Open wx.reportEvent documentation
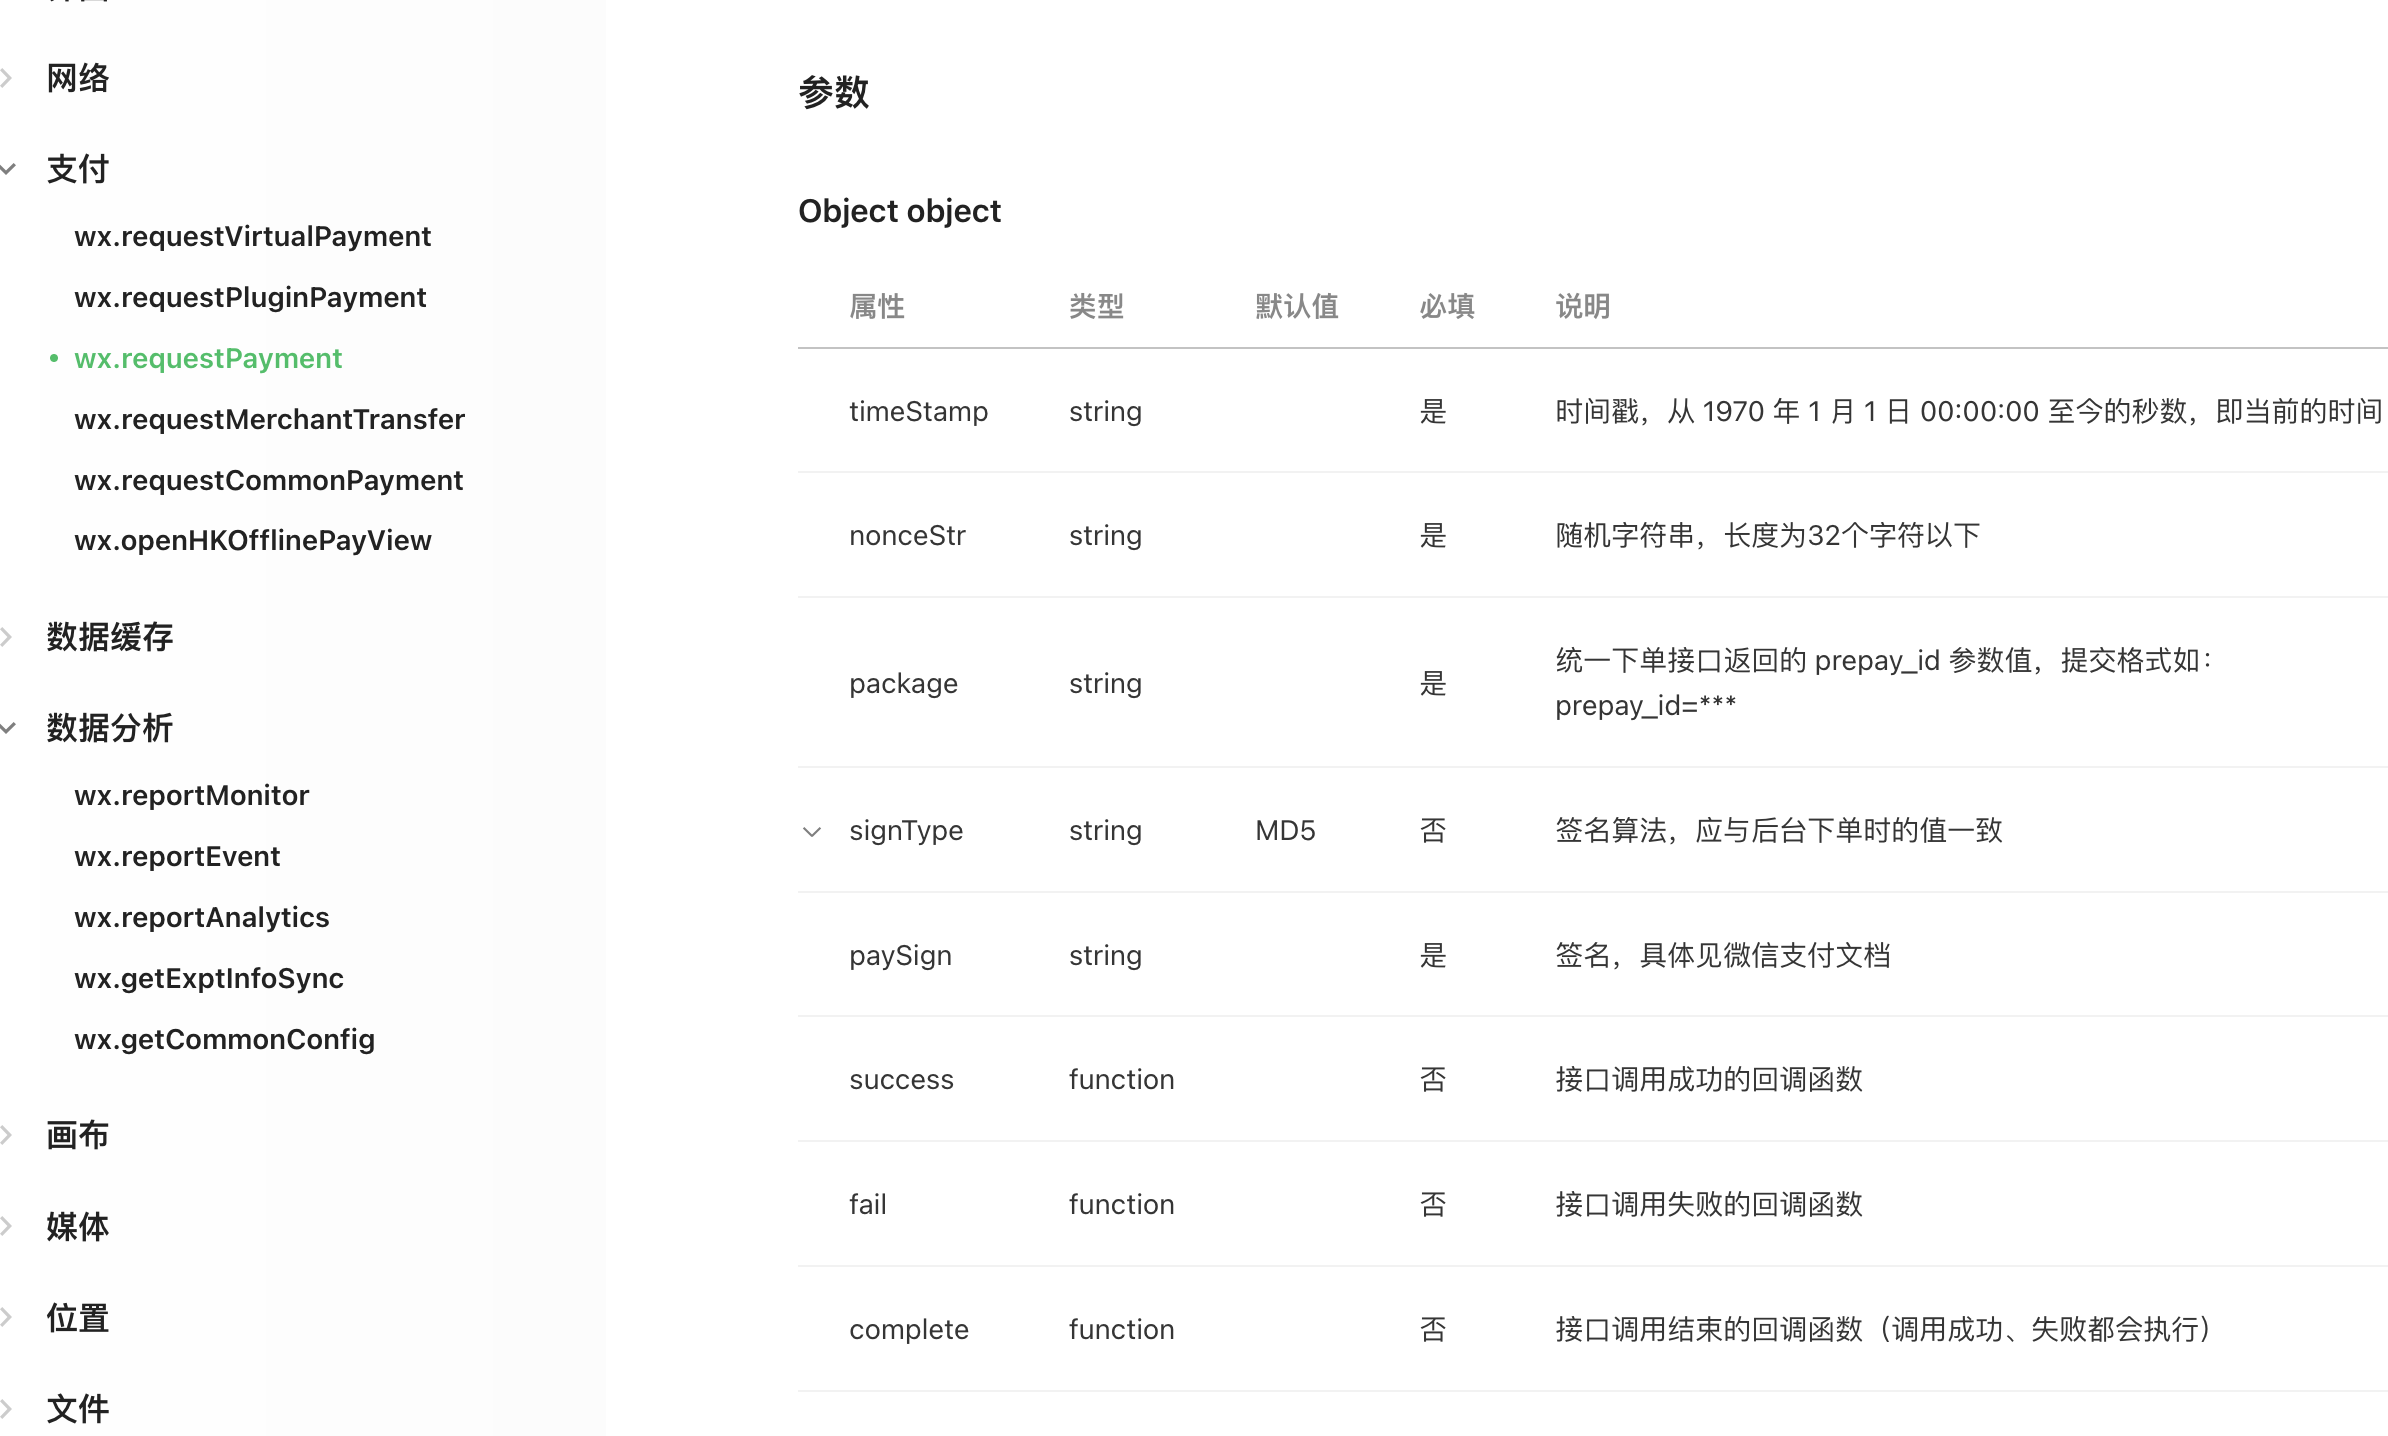Viewport: 2388px width, 1436px height. click(x=177, y=856)
